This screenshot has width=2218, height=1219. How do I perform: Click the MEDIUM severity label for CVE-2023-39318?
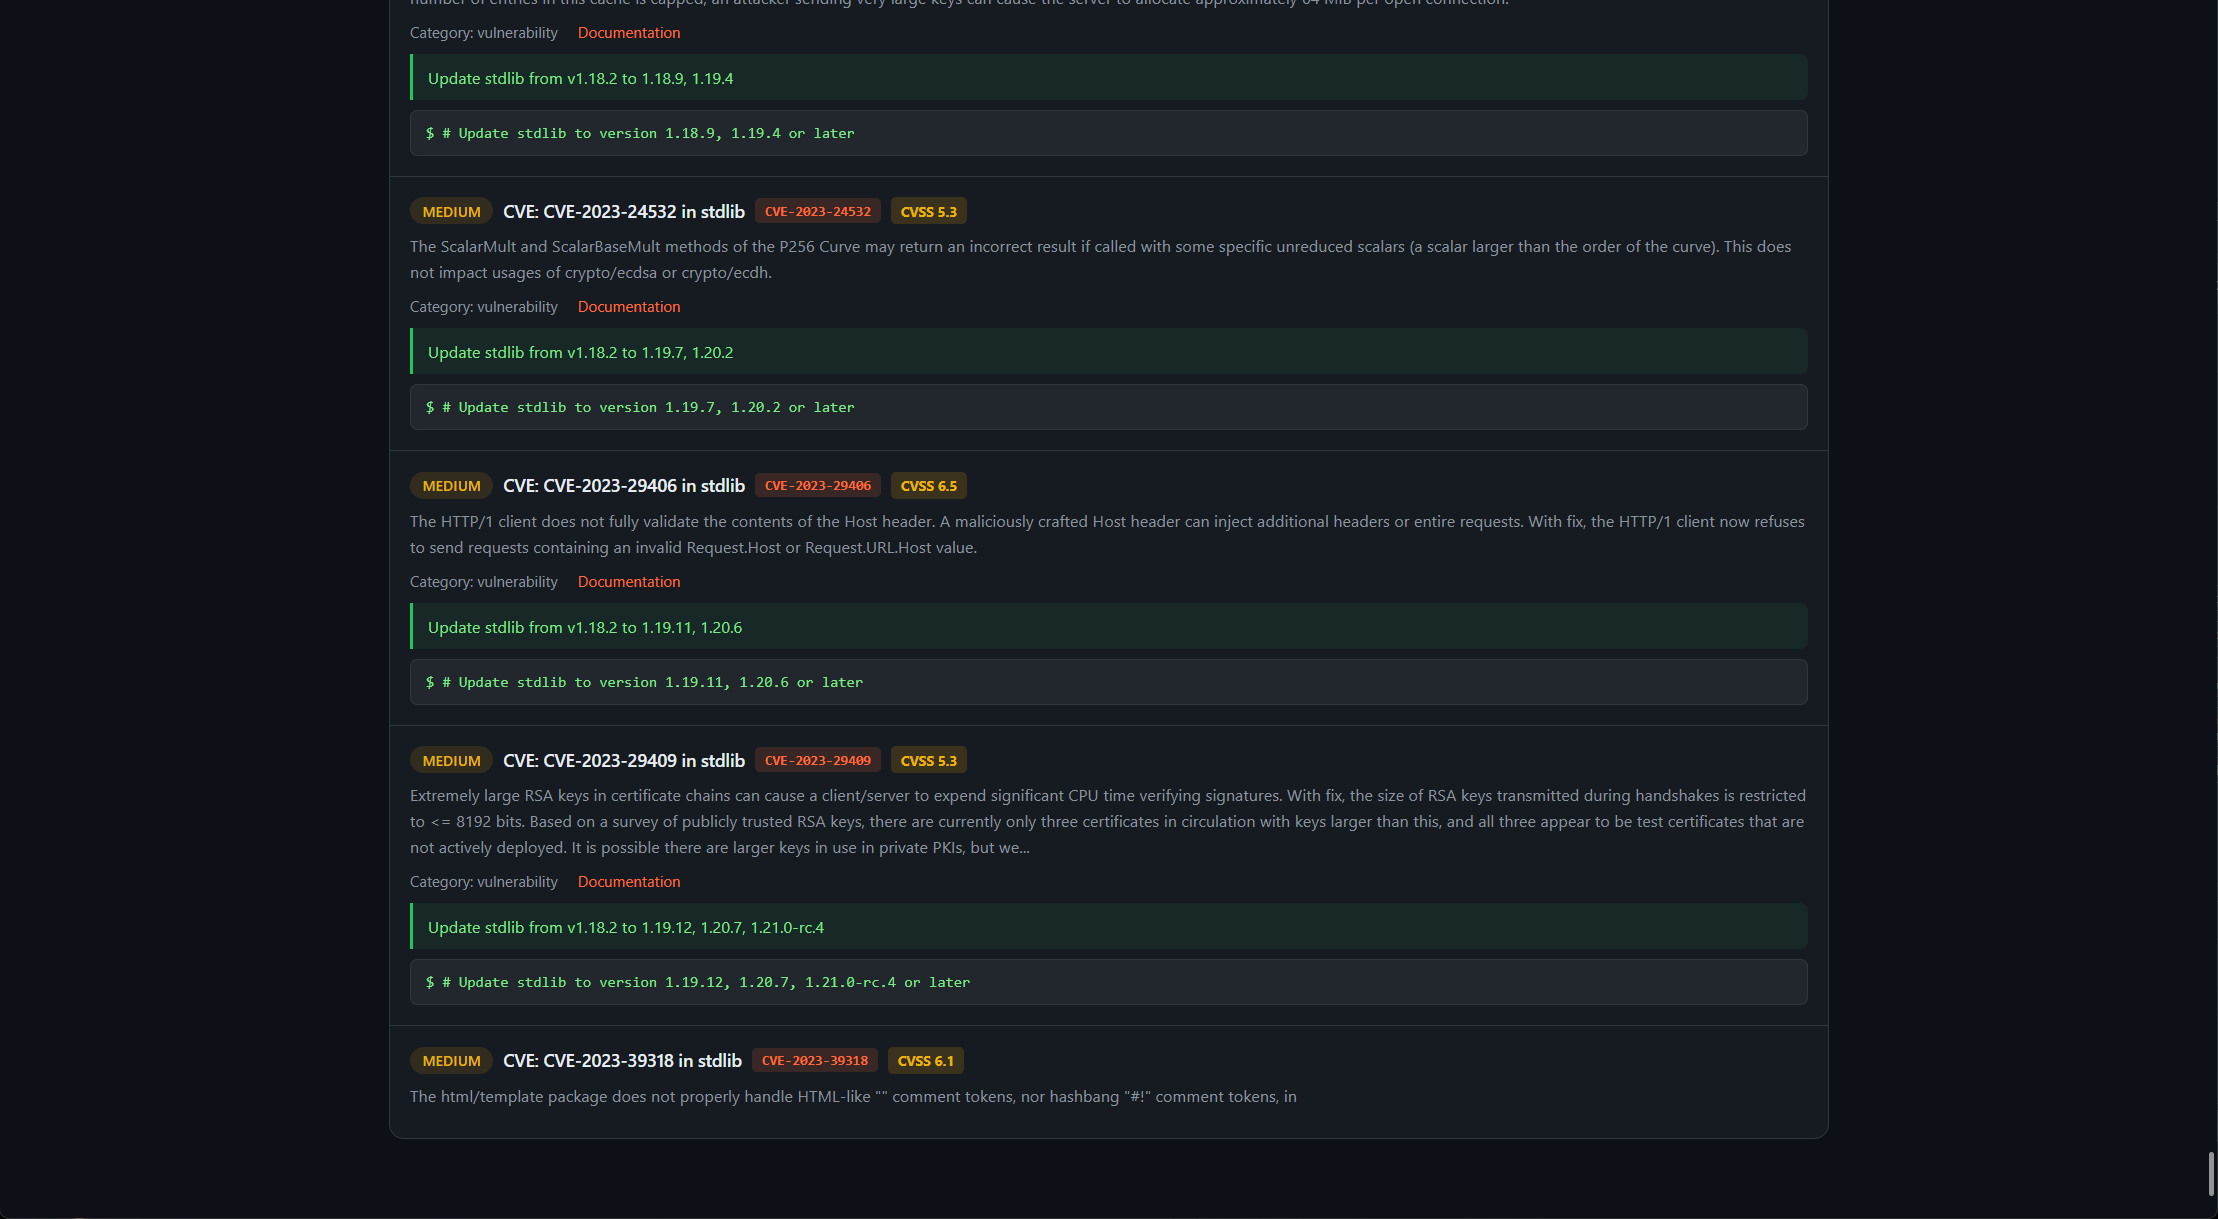click(x=451, y=1060)
